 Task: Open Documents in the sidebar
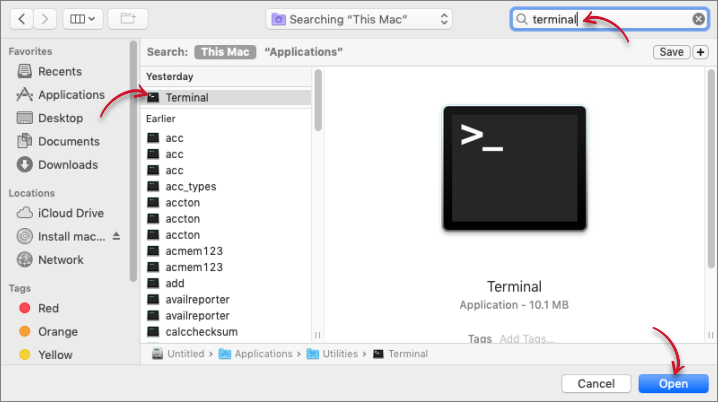tap(69, 141)
